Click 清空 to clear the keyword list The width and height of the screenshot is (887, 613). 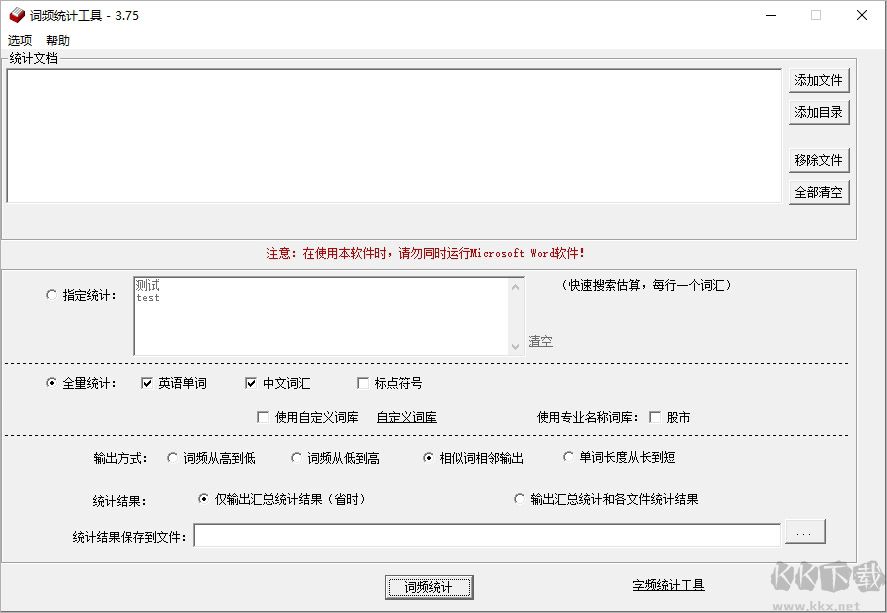click(540, 341)
